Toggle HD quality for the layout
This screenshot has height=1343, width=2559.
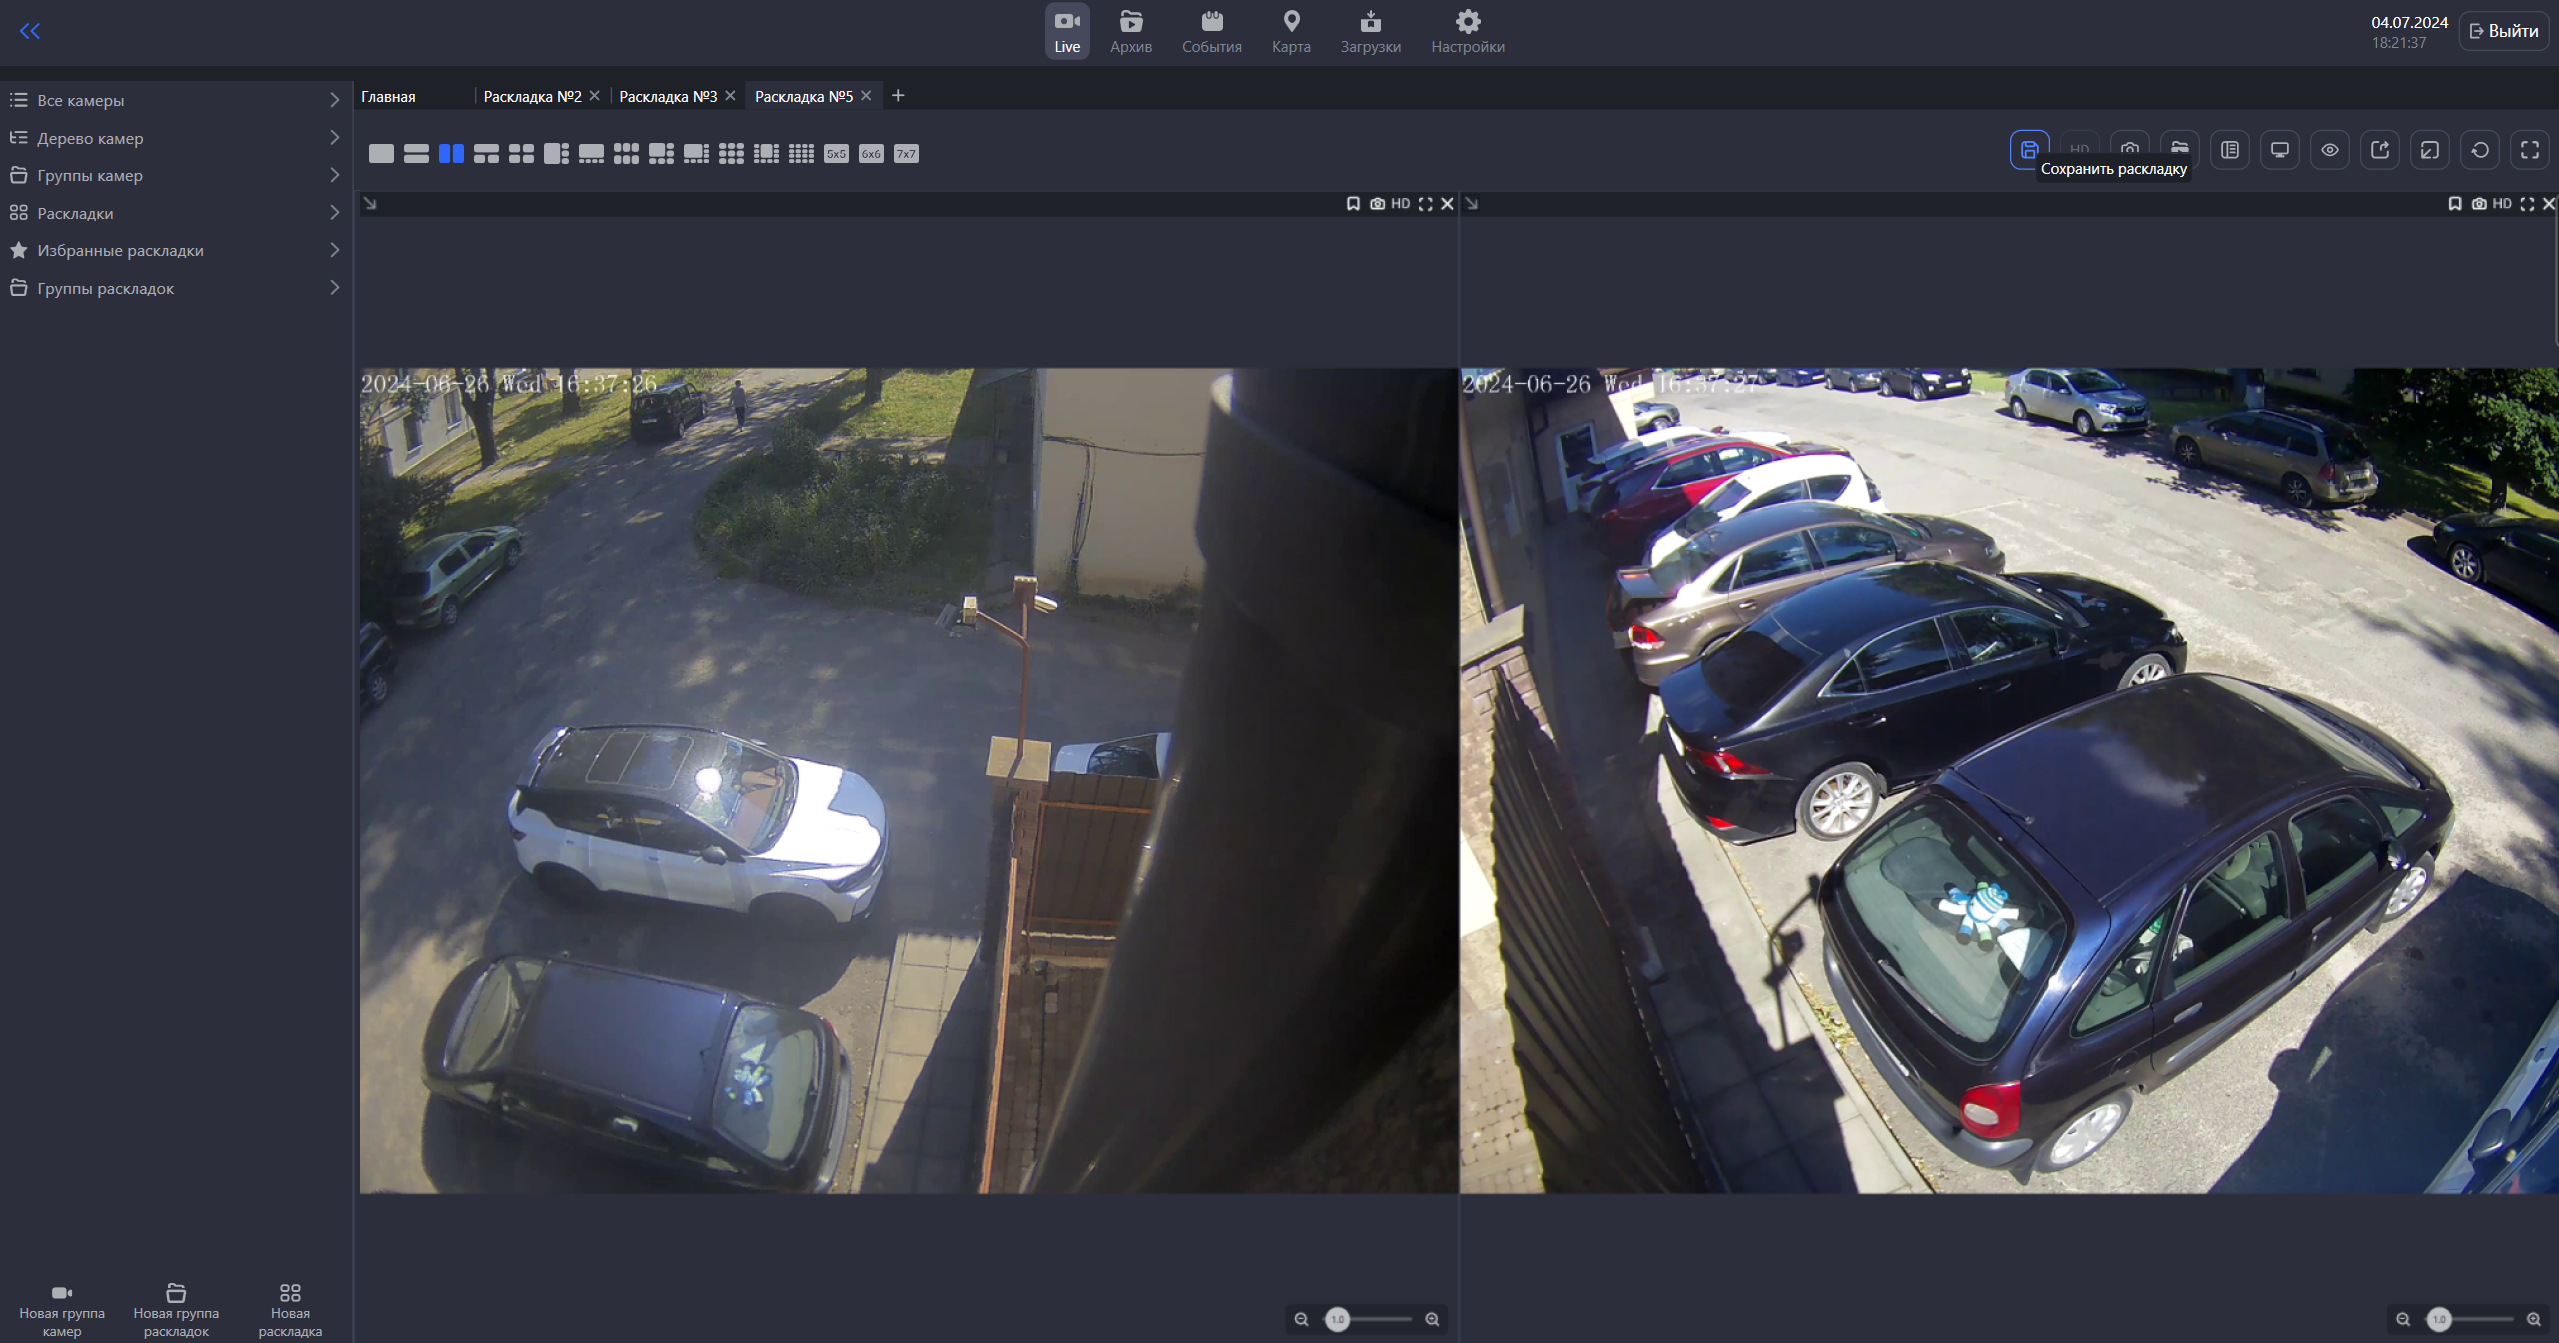2080,149
